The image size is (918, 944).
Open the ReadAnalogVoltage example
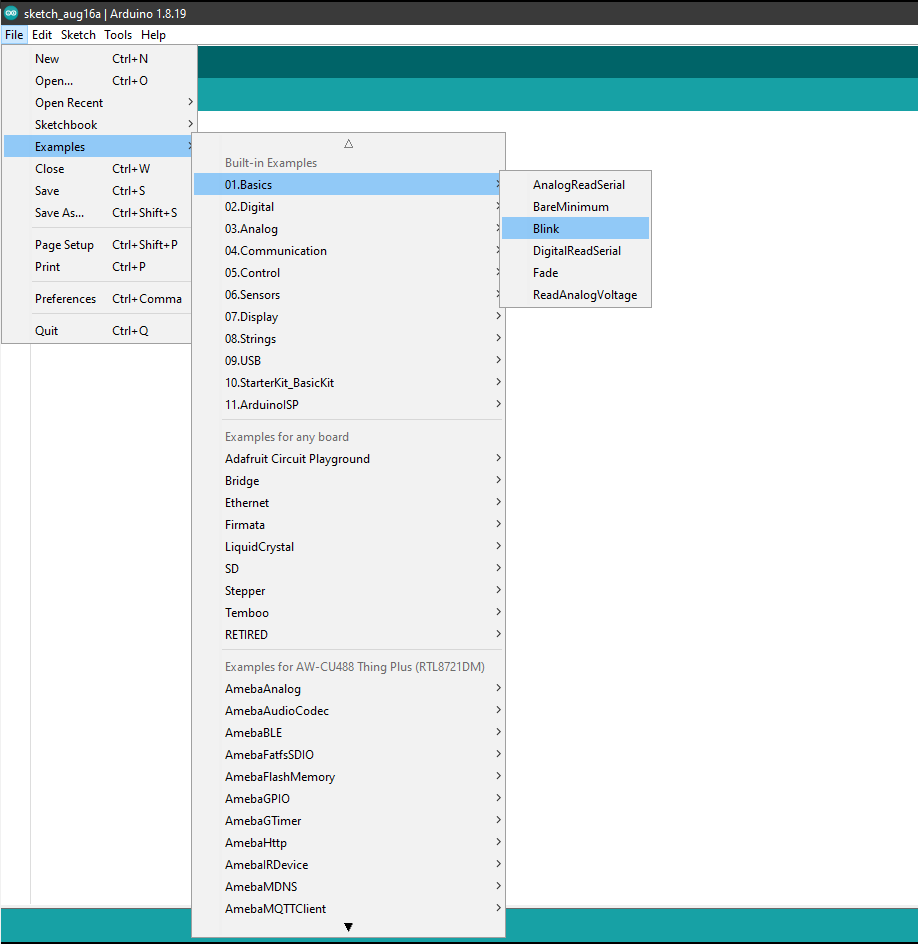pyautogui.click(x=575, y=295)
